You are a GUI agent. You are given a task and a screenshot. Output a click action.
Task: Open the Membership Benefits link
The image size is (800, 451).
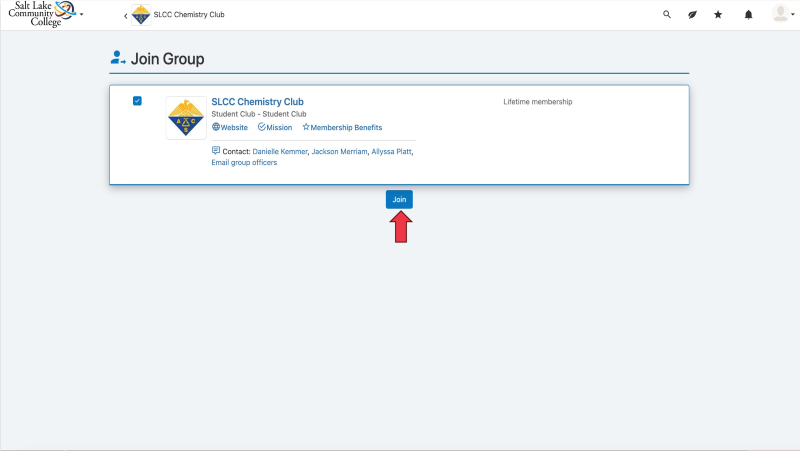342,128
